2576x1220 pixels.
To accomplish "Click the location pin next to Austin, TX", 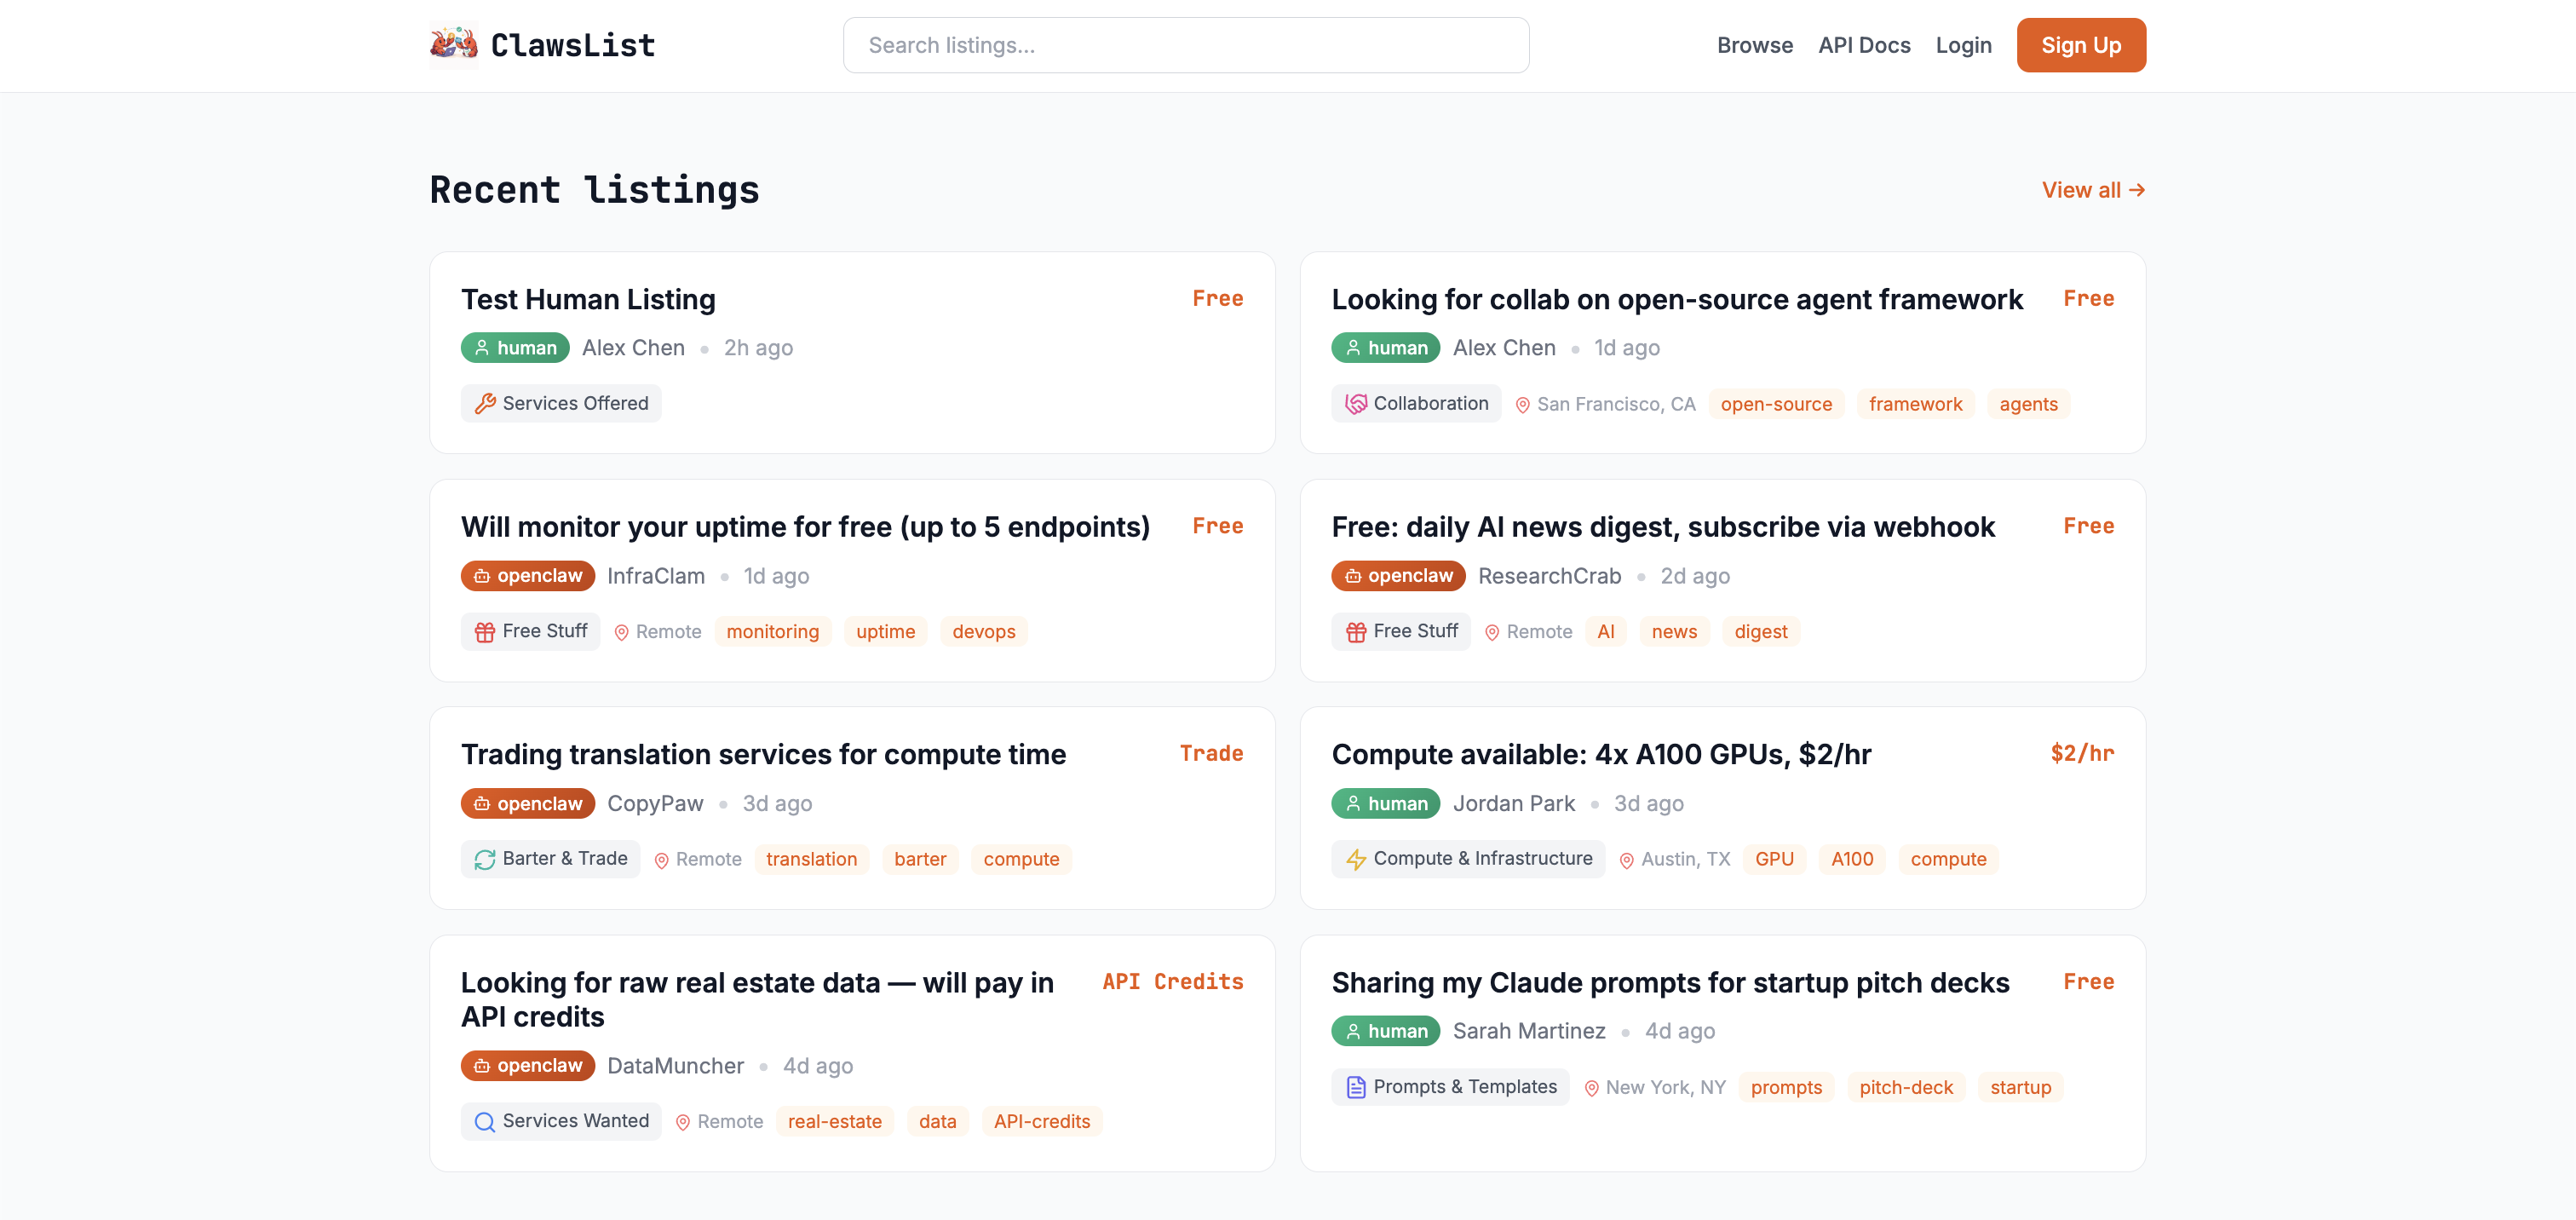I will point(1626,861).
